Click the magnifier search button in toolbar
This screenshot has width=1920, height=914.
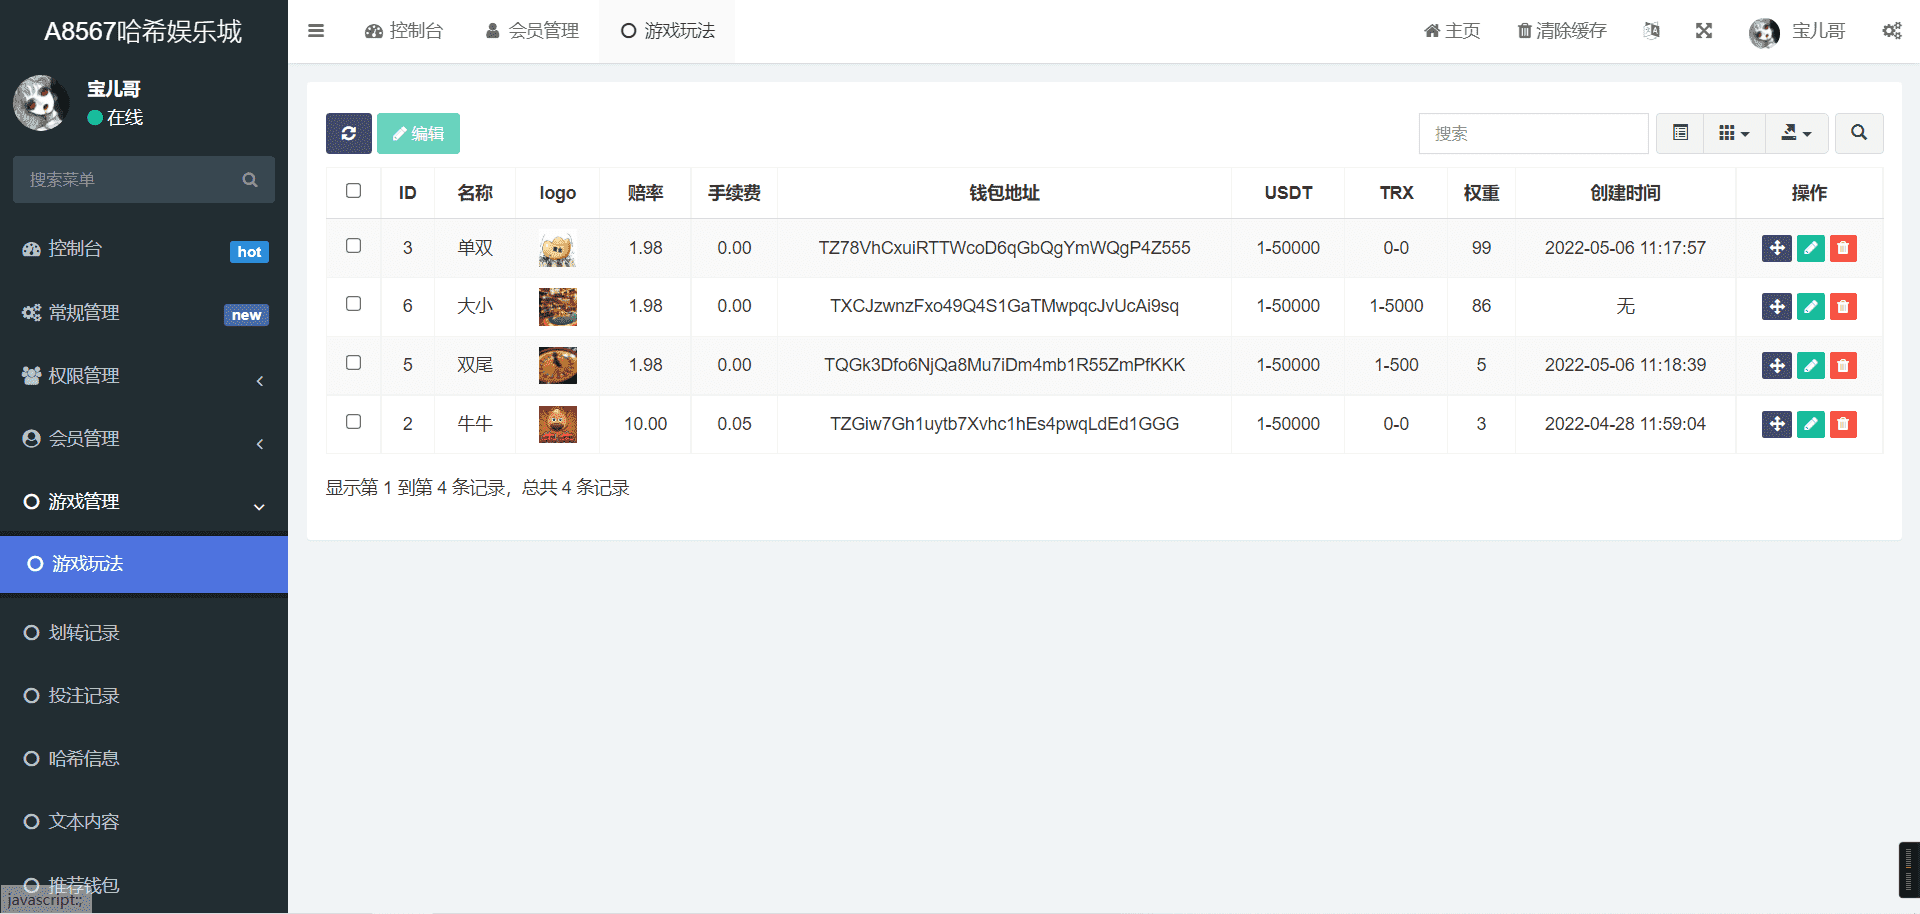[x=1858, y=133]
